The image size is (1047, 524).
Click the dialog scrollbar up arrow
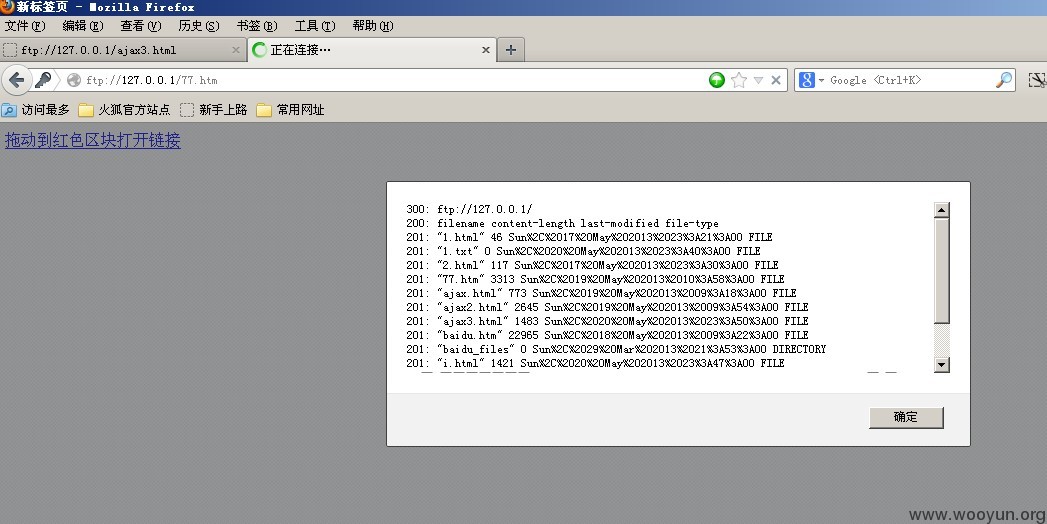point(941,210)
